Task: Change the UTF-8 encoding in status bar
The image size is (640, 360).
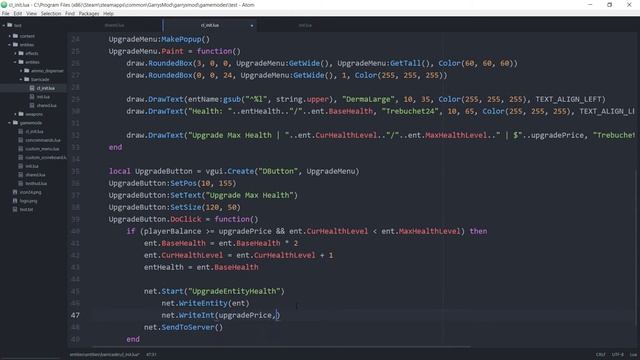Action: pyautogui.click(x=618, y=354)
